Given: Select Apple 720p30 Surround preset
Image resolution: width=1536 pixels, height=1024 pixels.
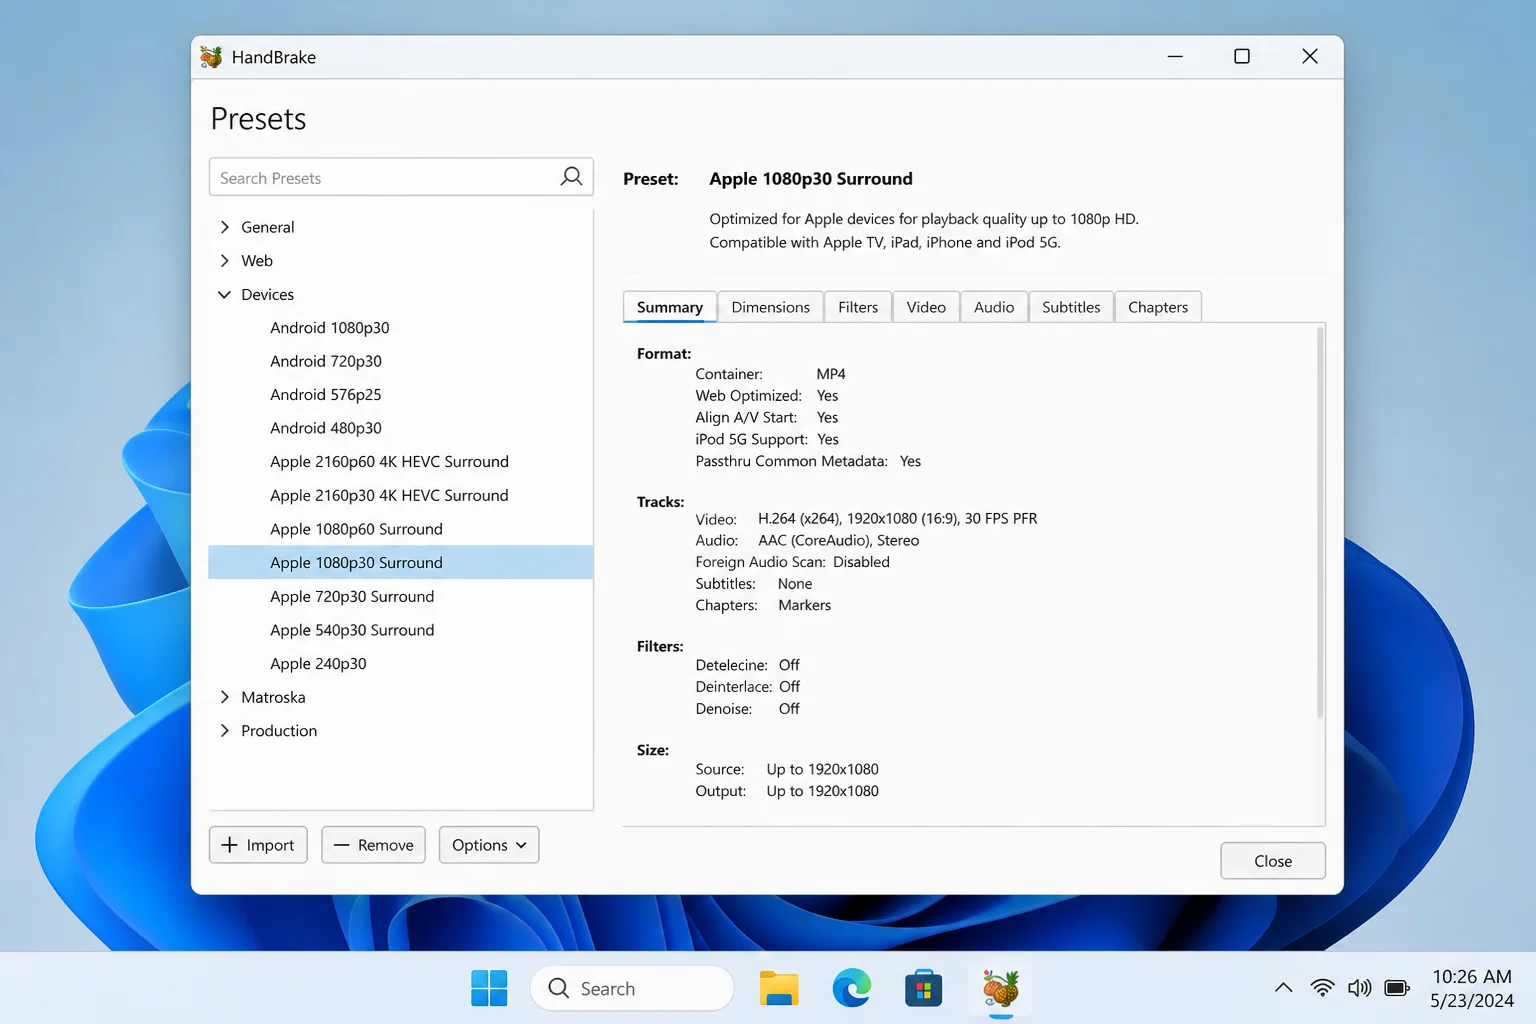Looking at the screenshot, I should point(352,596).
